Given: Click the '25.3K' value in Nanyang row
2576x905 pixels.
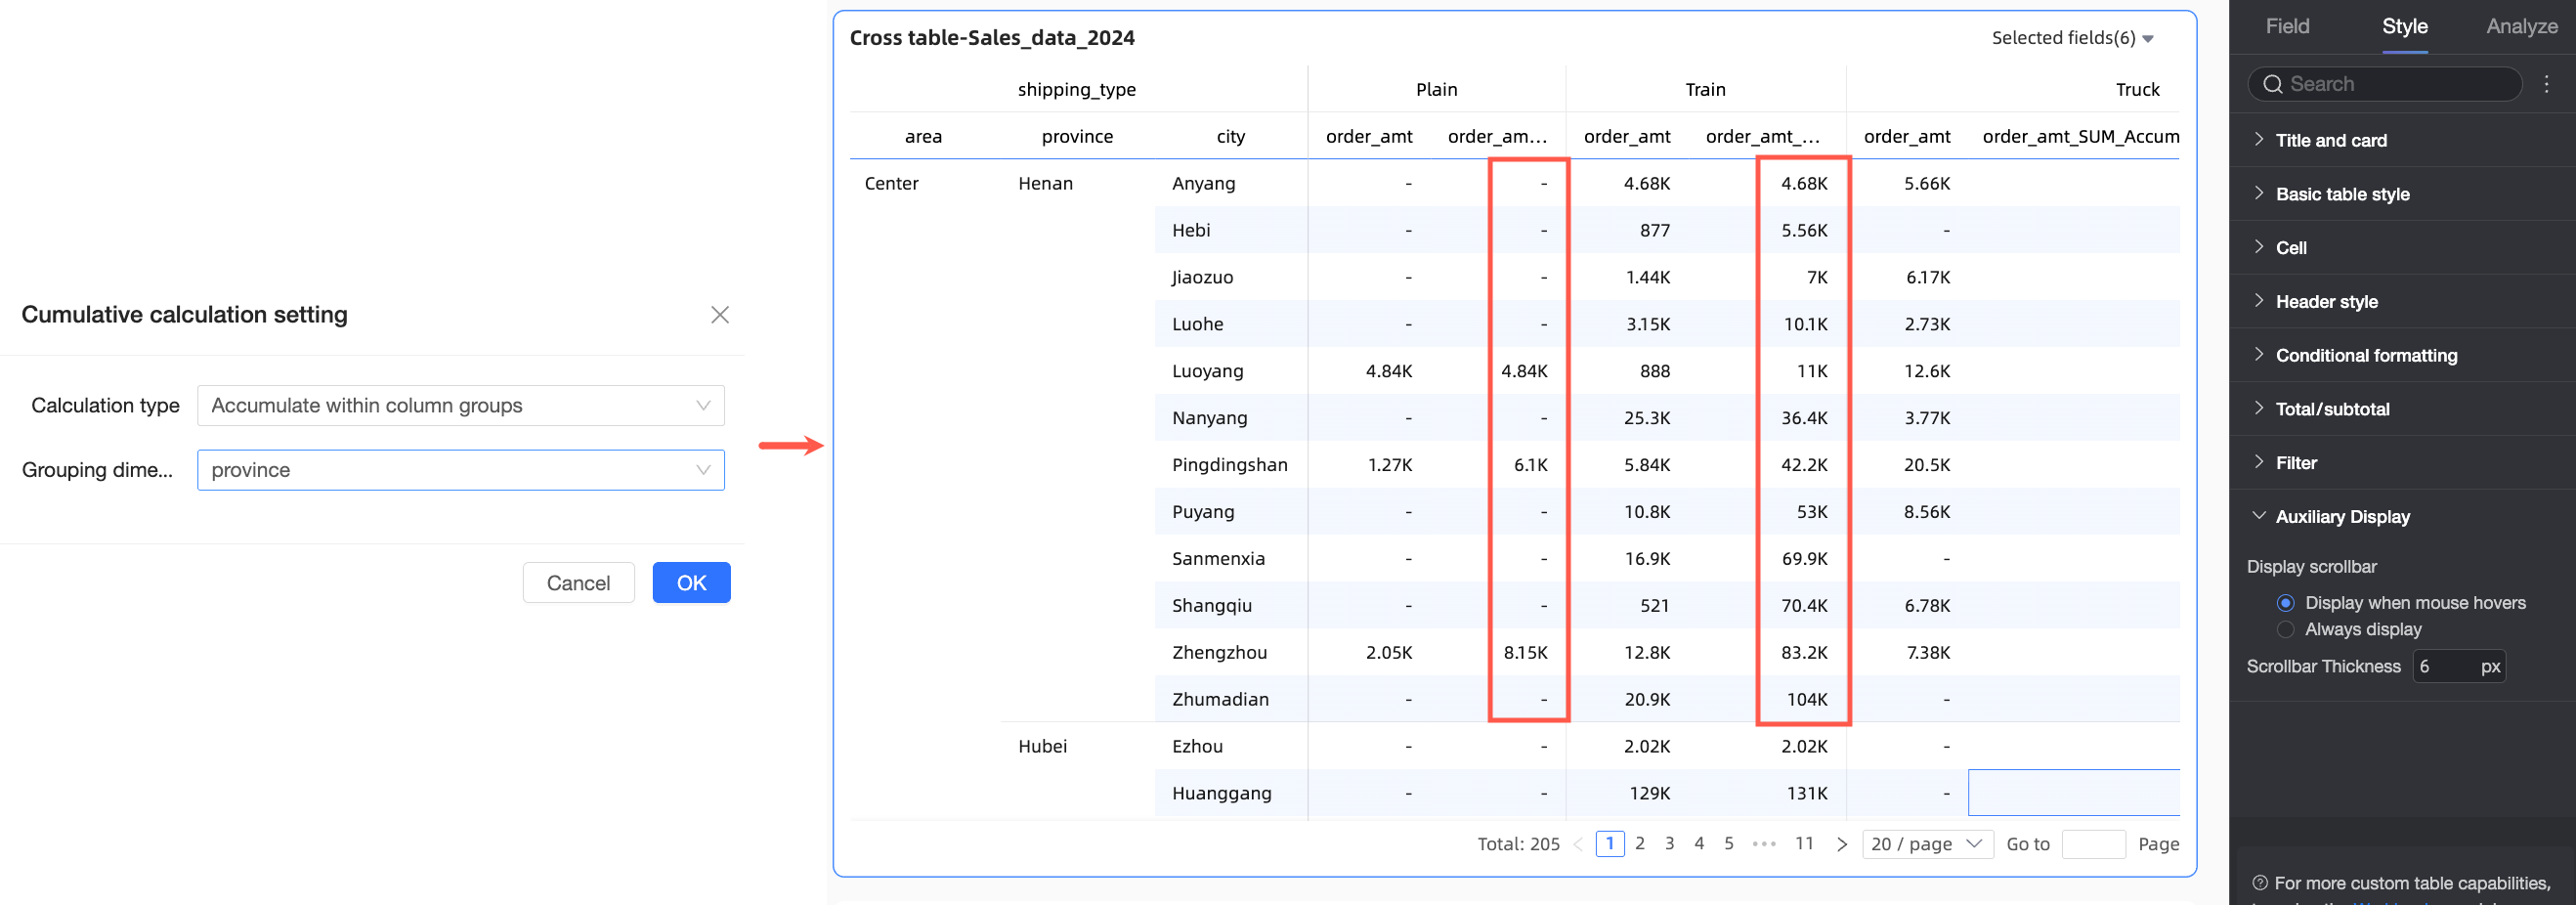Looking at the screenshot, I should [1646, 418].
